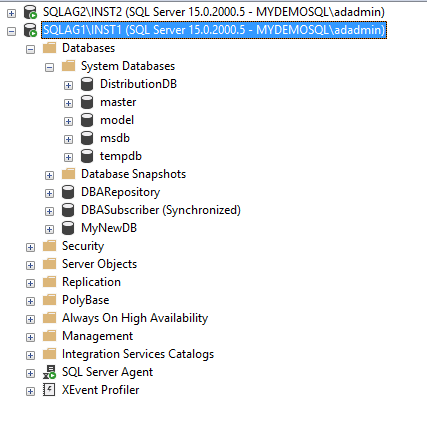Click the PolyBase folder icon
This screenshot has width=427, height=422.
click(50, 300)
